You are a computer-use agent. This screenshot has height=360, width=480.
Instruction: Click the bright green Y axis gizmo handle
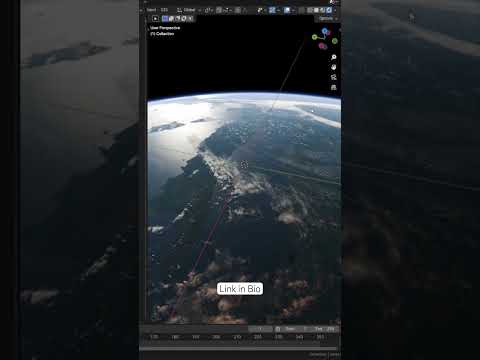click(314, 37)
